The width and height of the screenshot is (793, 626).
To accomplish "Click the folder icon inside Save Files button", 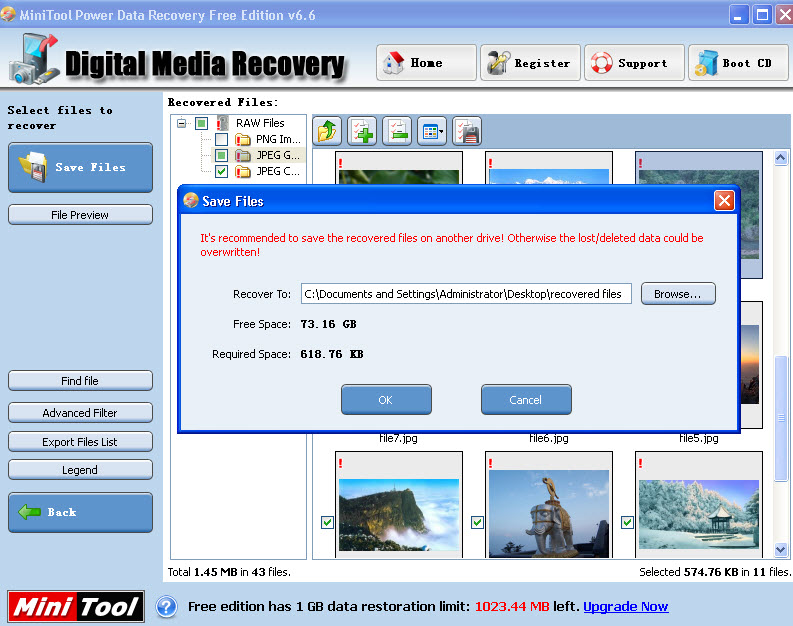I will click(x=33, y=167).
